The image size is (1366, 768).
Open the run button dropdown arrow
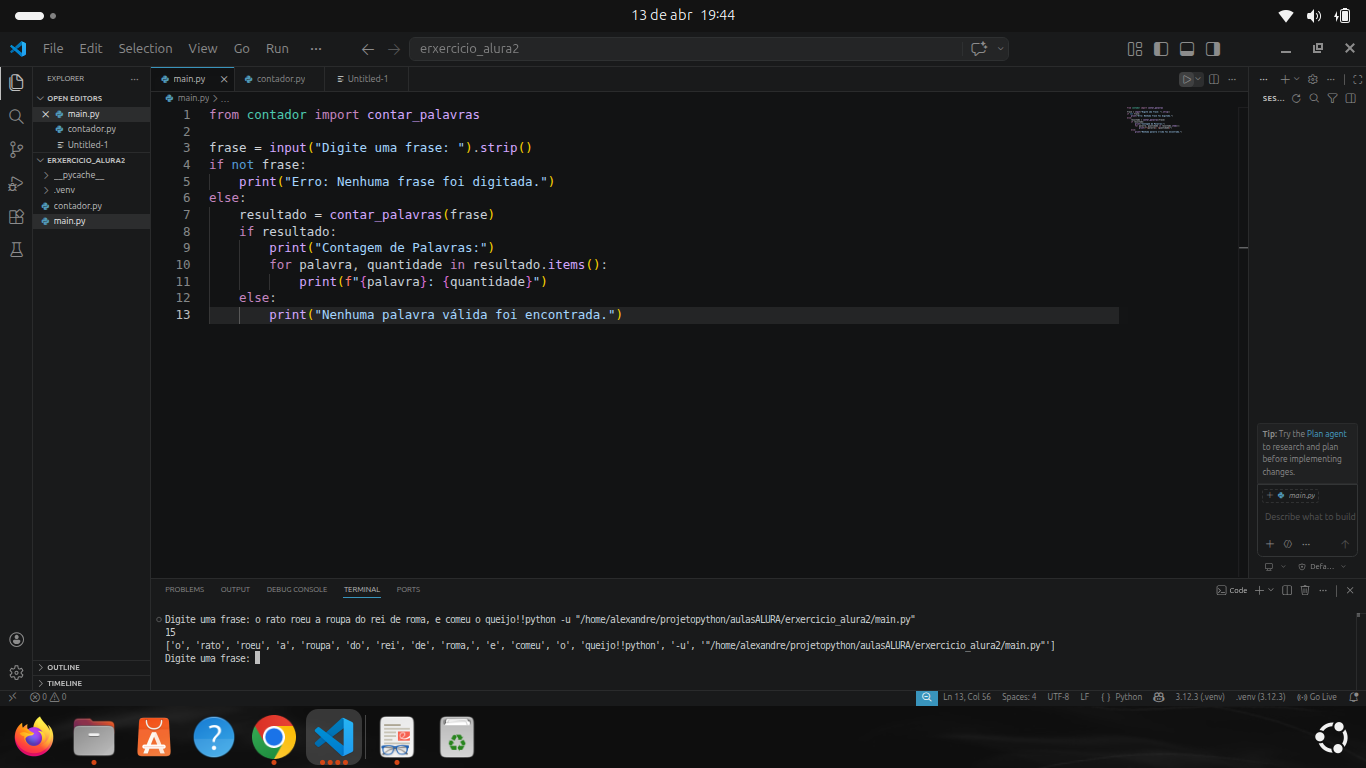(1198, 79)
